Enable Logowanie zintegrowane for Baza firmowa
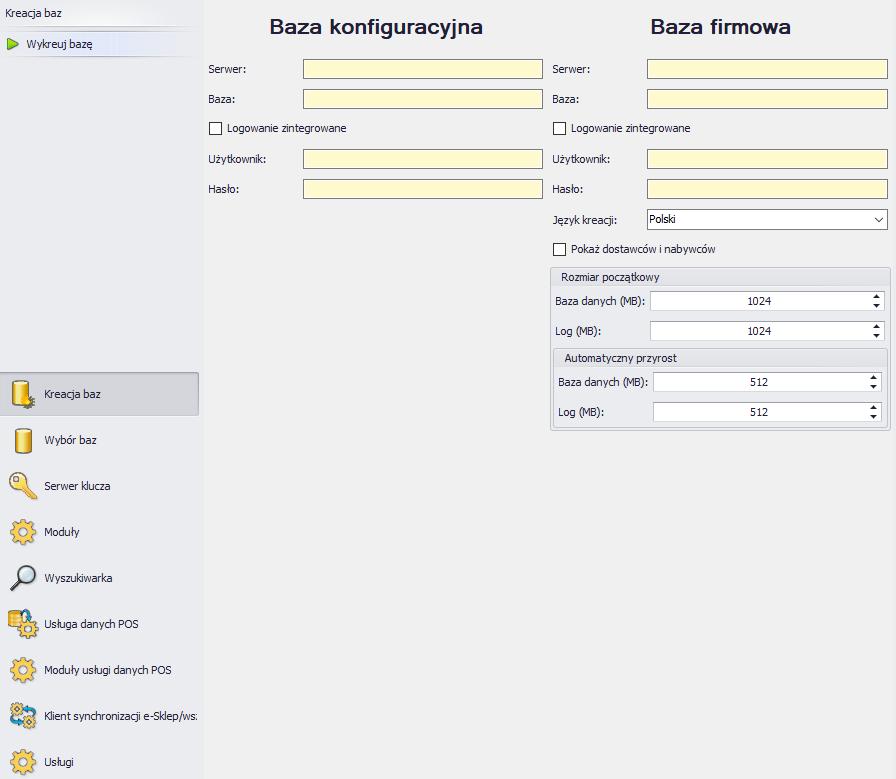Viewport: 896px width, 779px height. 559,129
